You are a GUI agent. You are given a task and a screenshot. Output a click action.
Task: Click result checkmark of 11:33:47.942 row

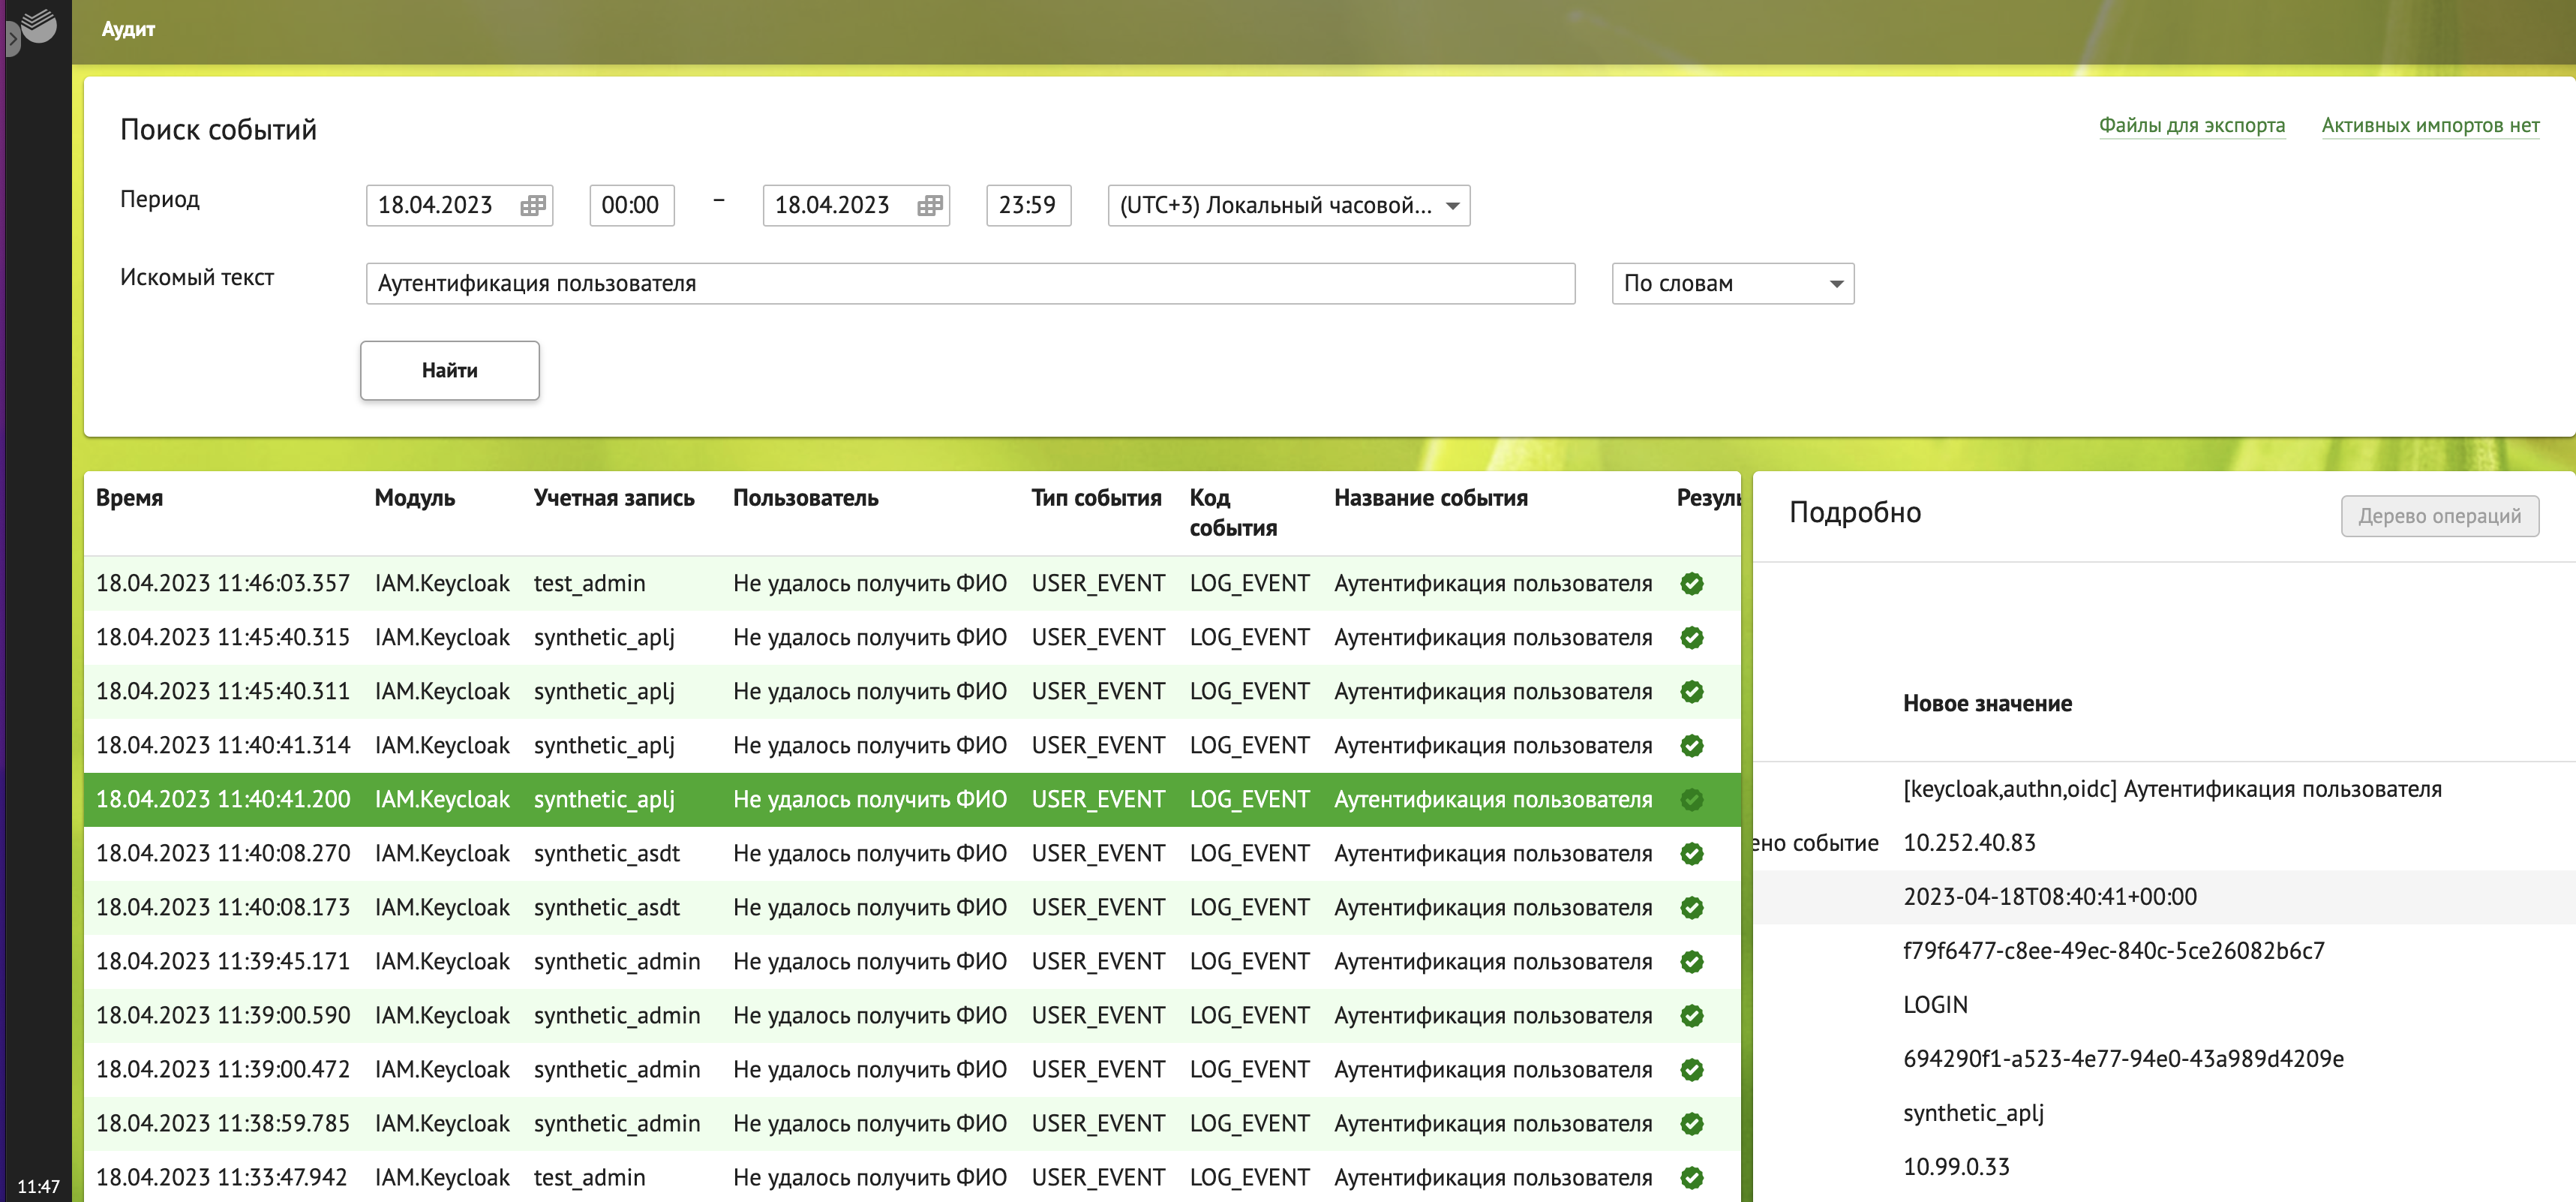(x=1691, y=1178)
